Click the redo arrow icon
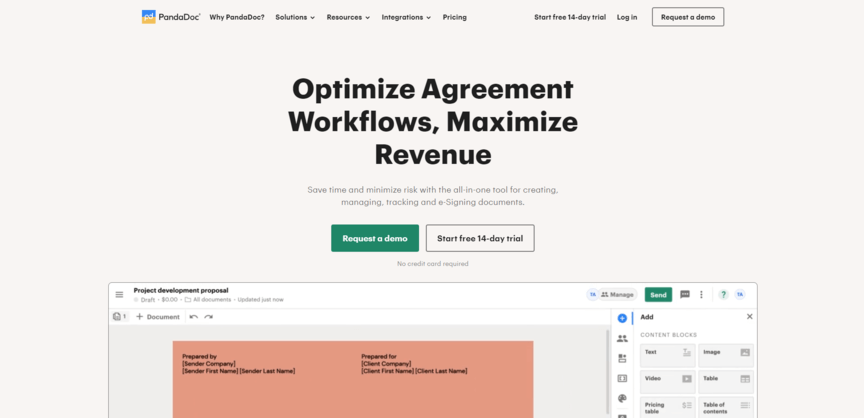The width and height of the screenshot is (864, 418). tap(209, 317)
